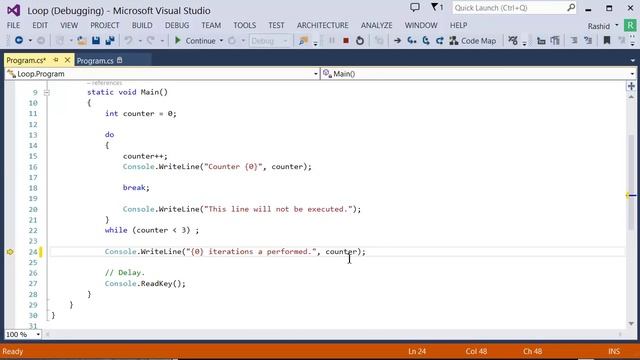Click the Open File folder icon

tap(82, 40)
